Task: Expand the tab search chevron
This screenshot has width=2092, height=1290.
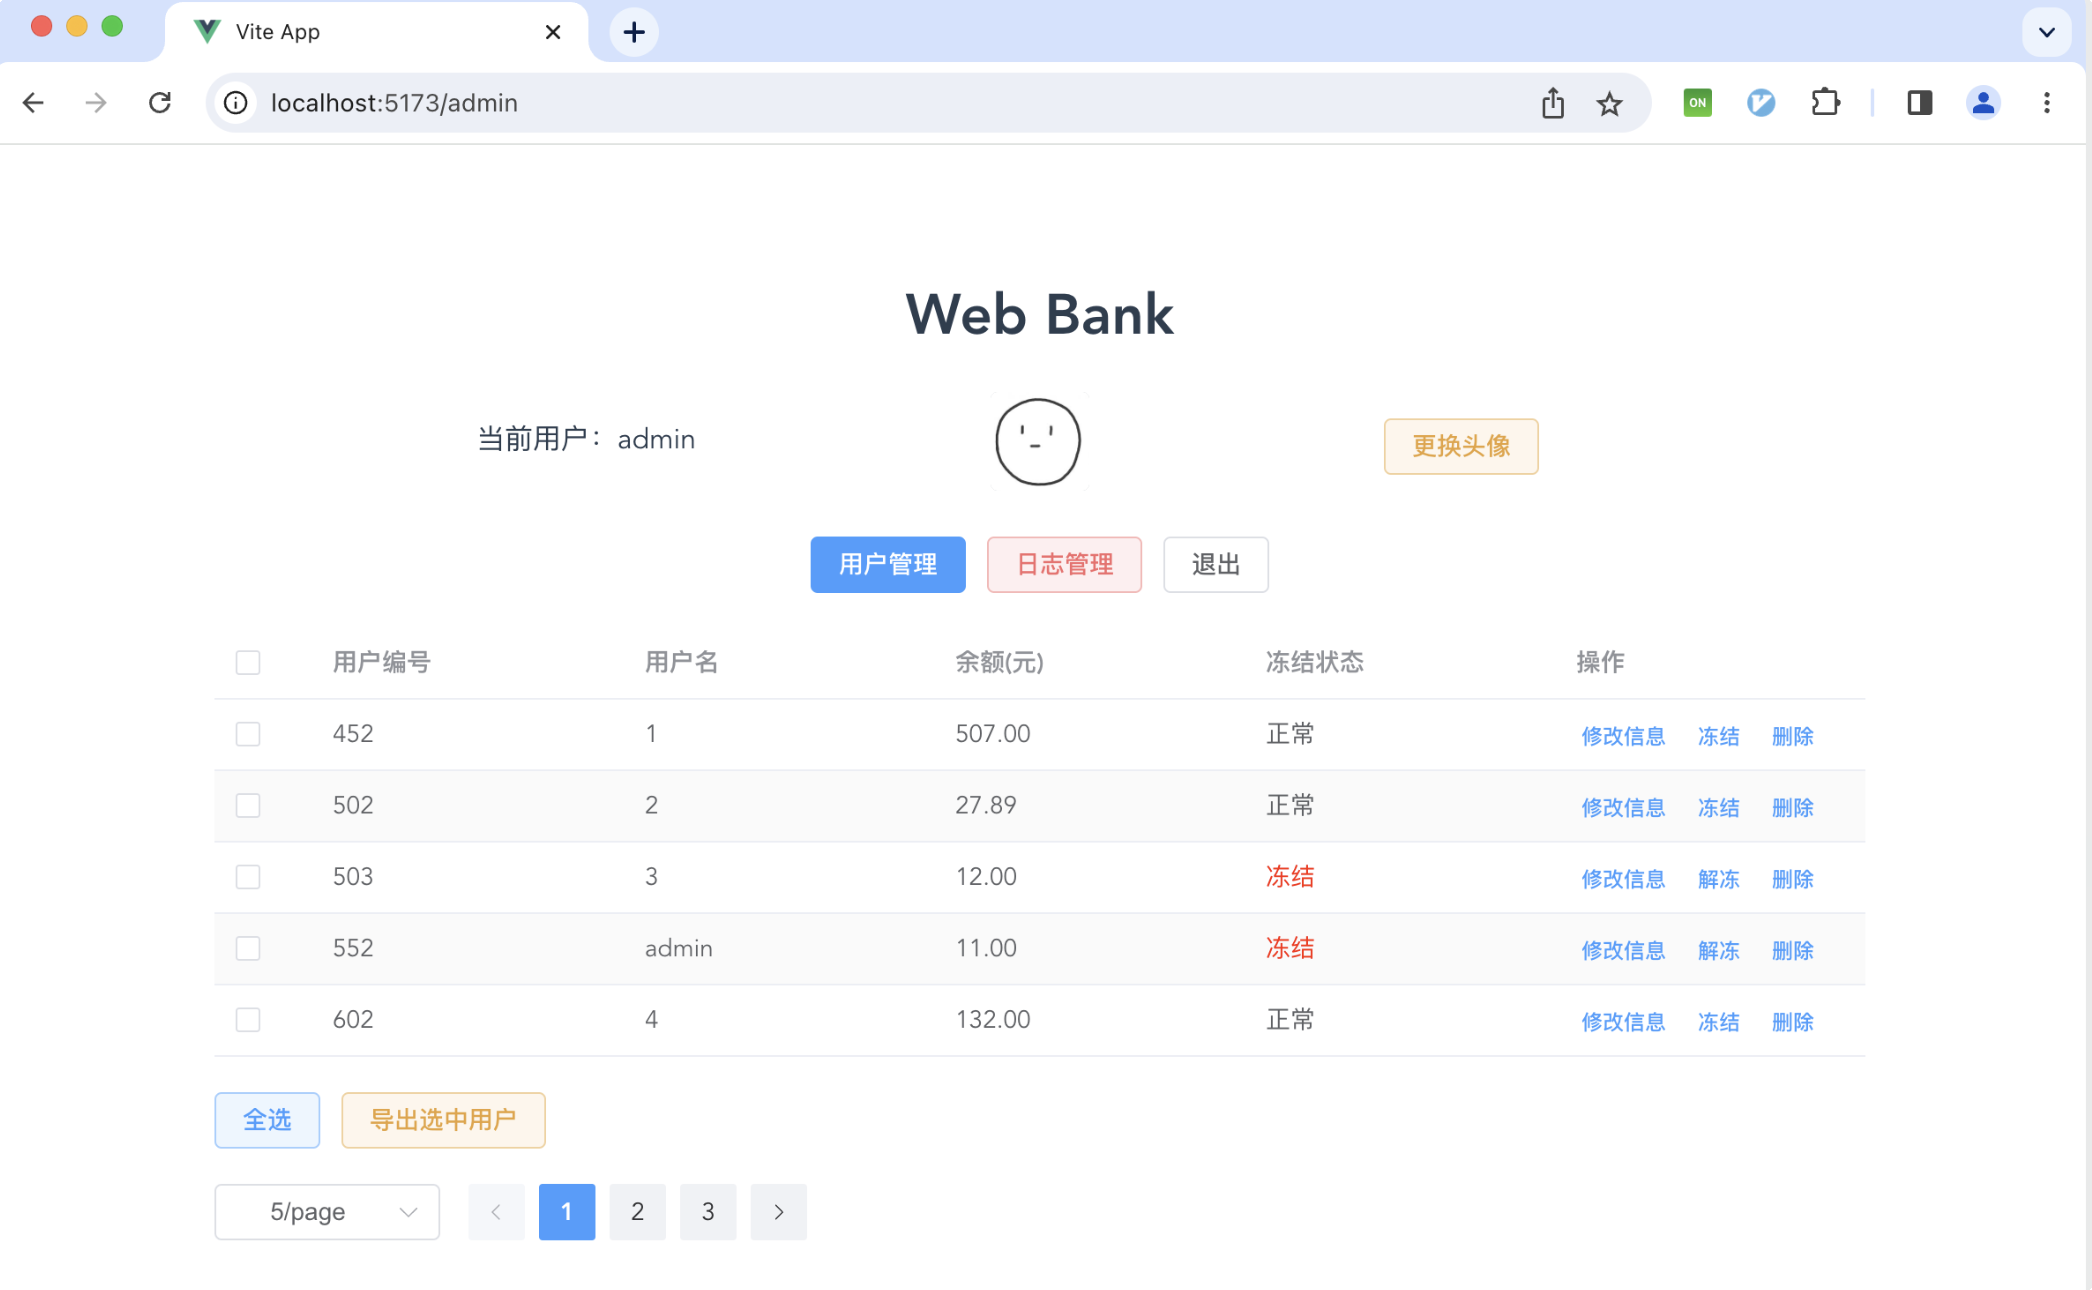Action: 2046,32
